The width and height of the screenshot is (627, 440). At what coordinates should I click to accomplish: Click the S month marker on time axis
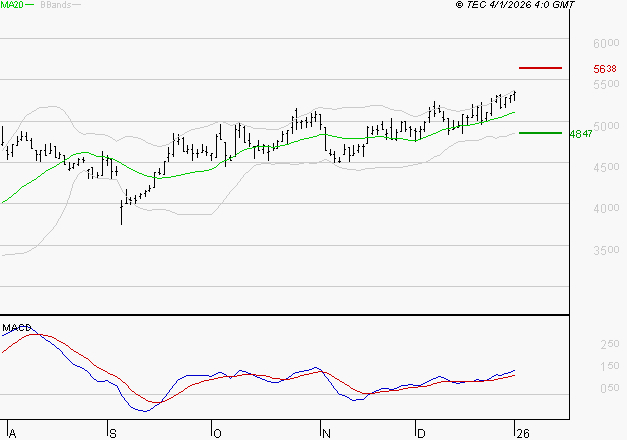(113, 434)
